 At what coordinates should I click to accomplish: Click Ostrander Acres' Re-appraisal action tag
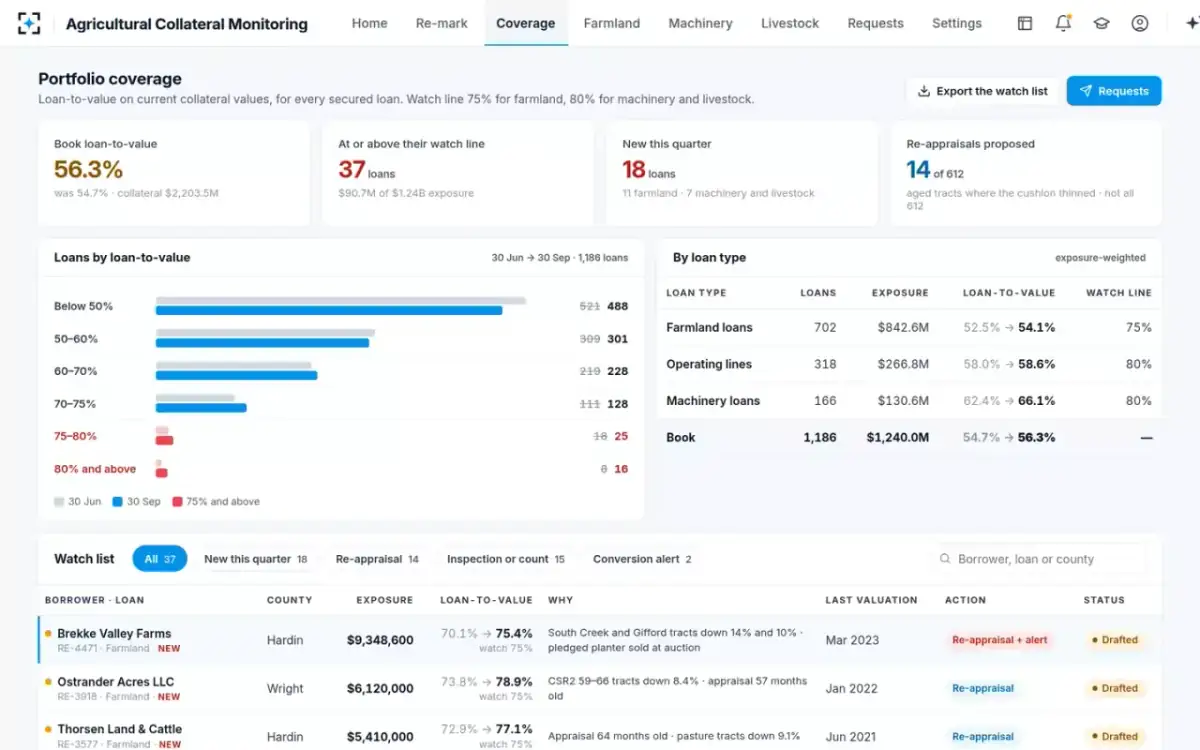pos(983,688)
